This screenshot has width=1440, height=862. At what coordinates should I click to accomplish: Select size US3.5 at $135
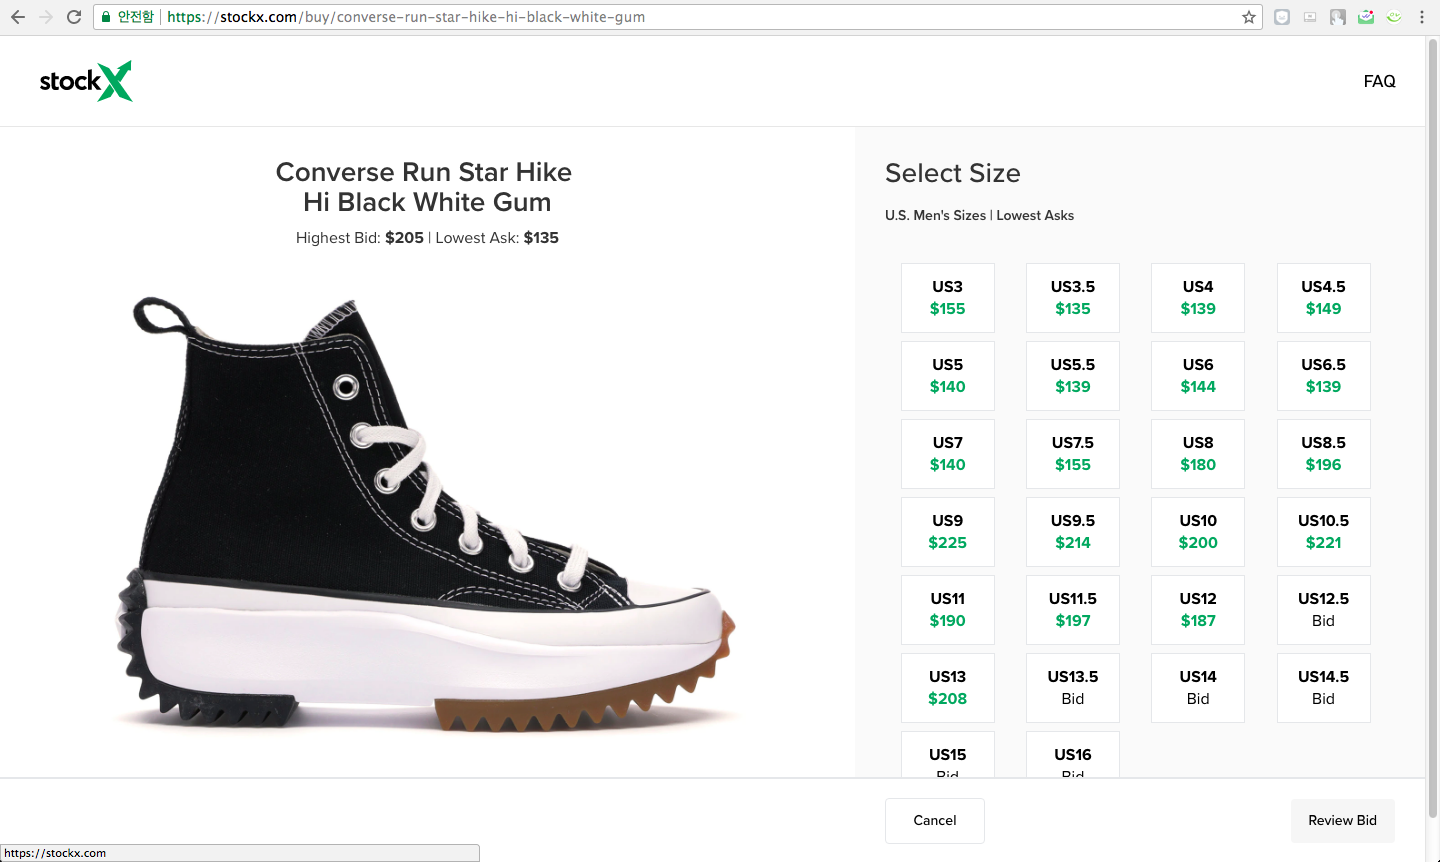[1073, 298]
